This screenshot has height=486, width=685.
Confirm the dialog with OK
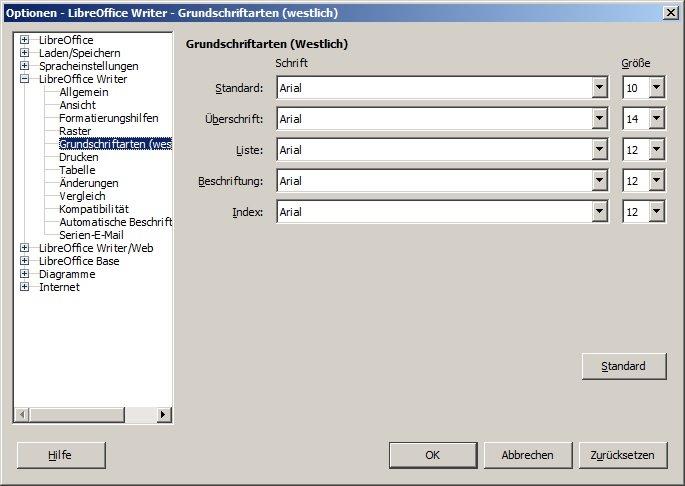(x=433, y=455)
